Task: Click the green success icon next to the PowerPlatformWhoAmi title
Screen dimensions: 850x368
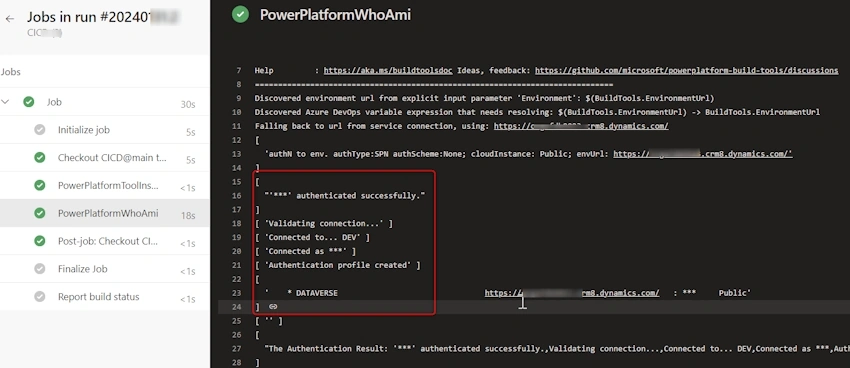Action: pos(240,15)
